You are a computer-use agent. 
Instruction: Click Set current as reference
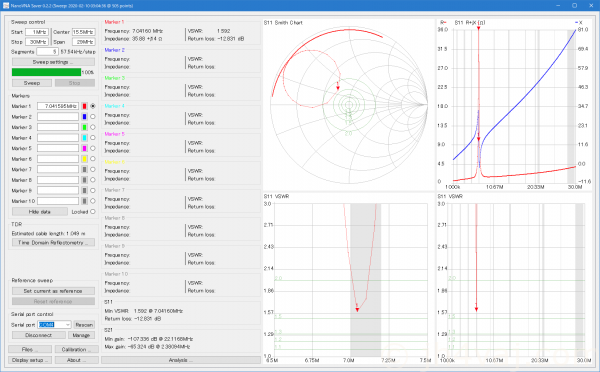coord(53,291)
